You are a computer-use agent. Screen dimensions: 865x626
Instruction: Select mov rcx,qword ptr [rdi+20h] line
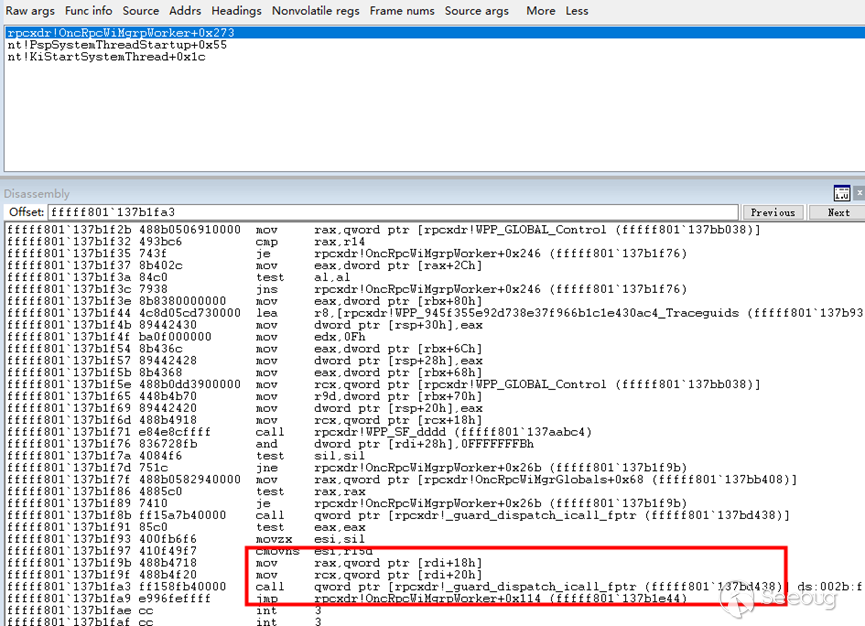[245, 575]
